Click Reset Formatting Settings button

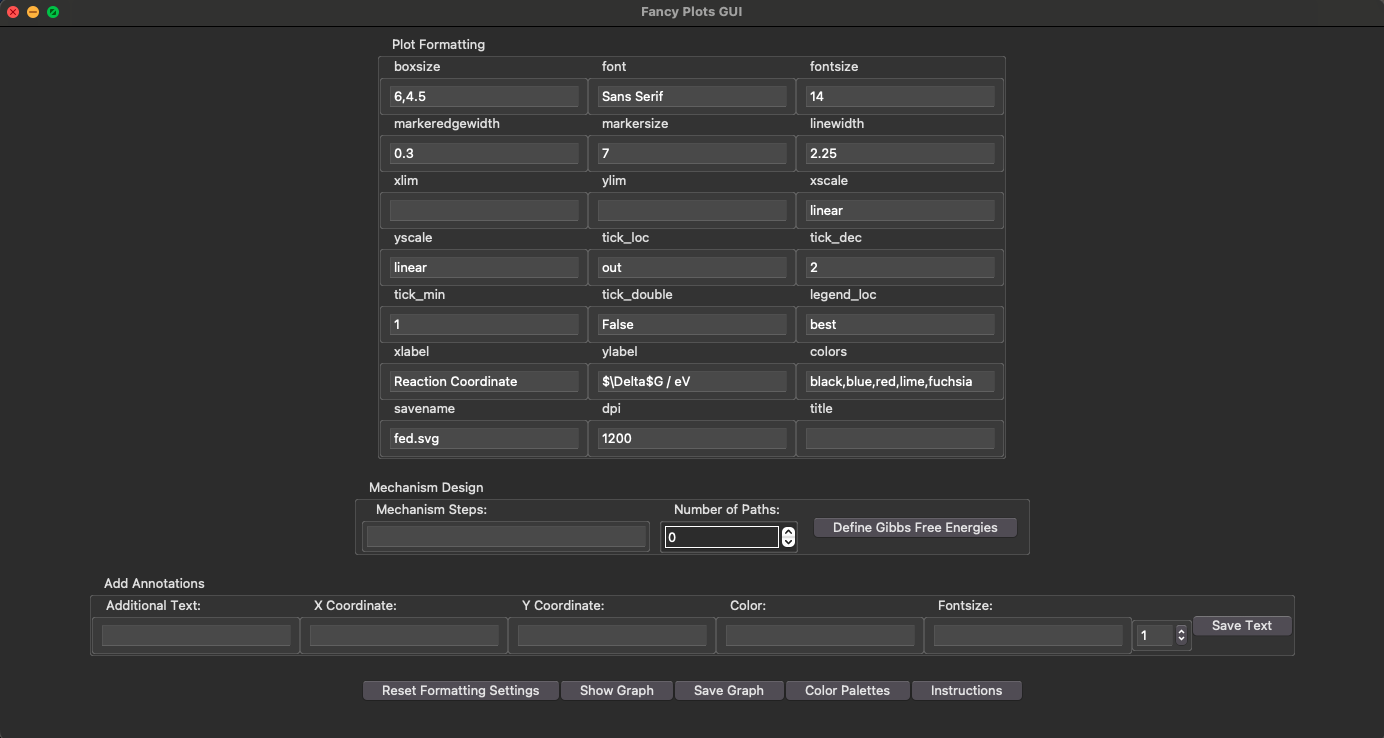click(460, 690)
